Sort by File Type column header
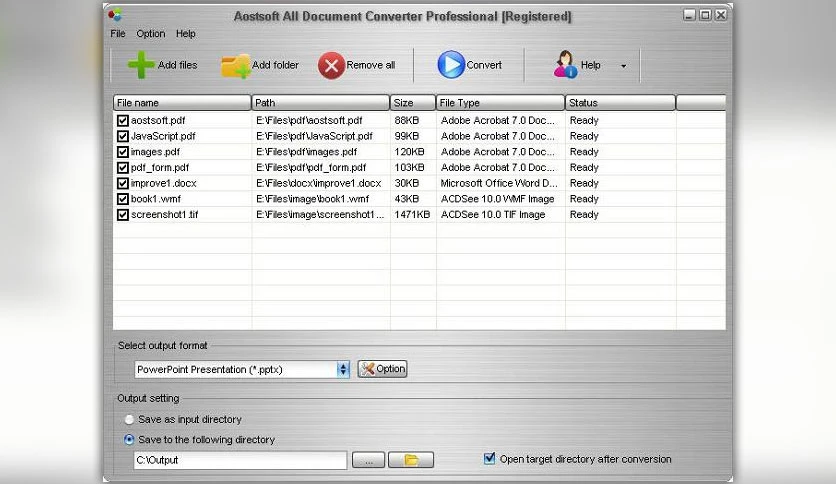 500,103
